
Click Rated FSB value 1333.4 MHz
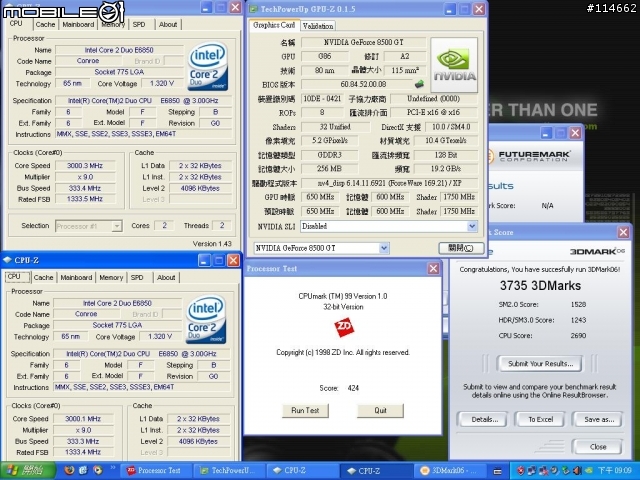(x=83, y=452)
